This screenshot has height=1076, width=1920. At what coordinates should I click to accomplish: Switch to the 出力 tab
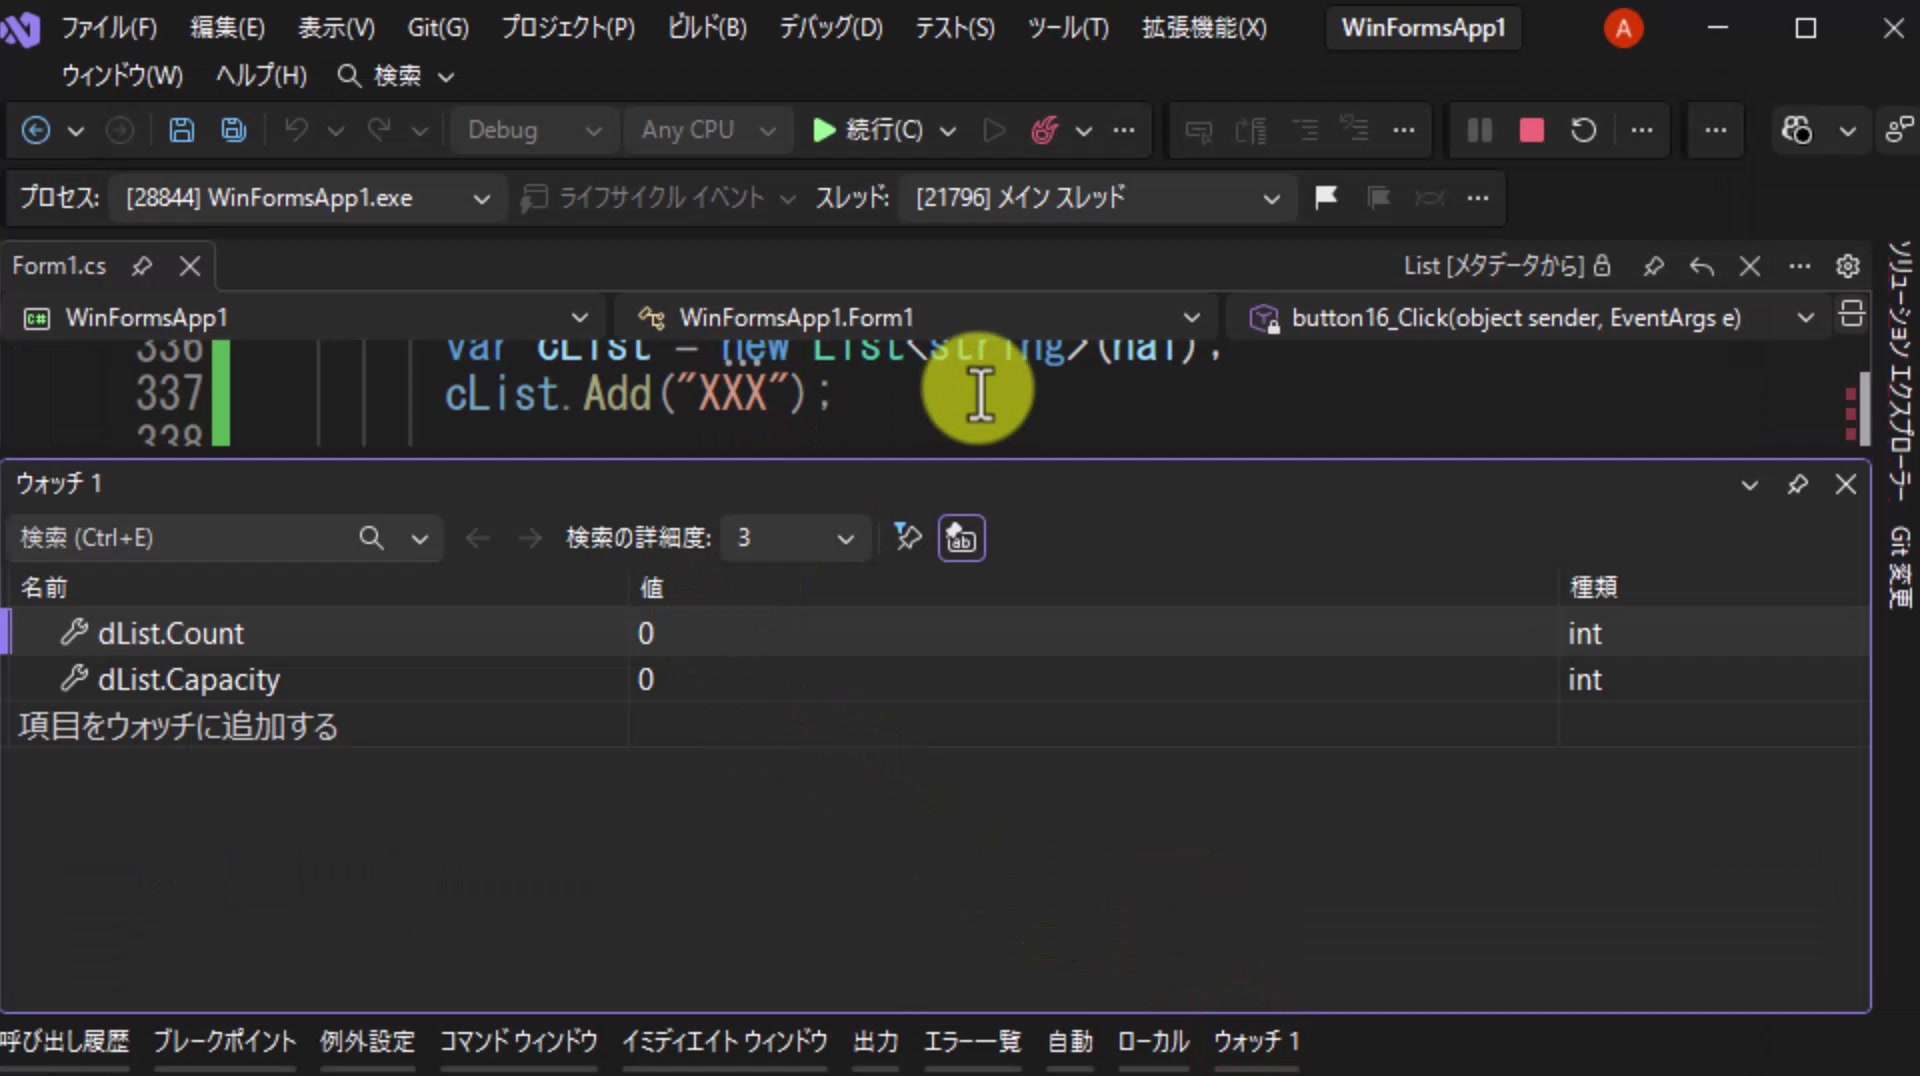pos(876,1042)
